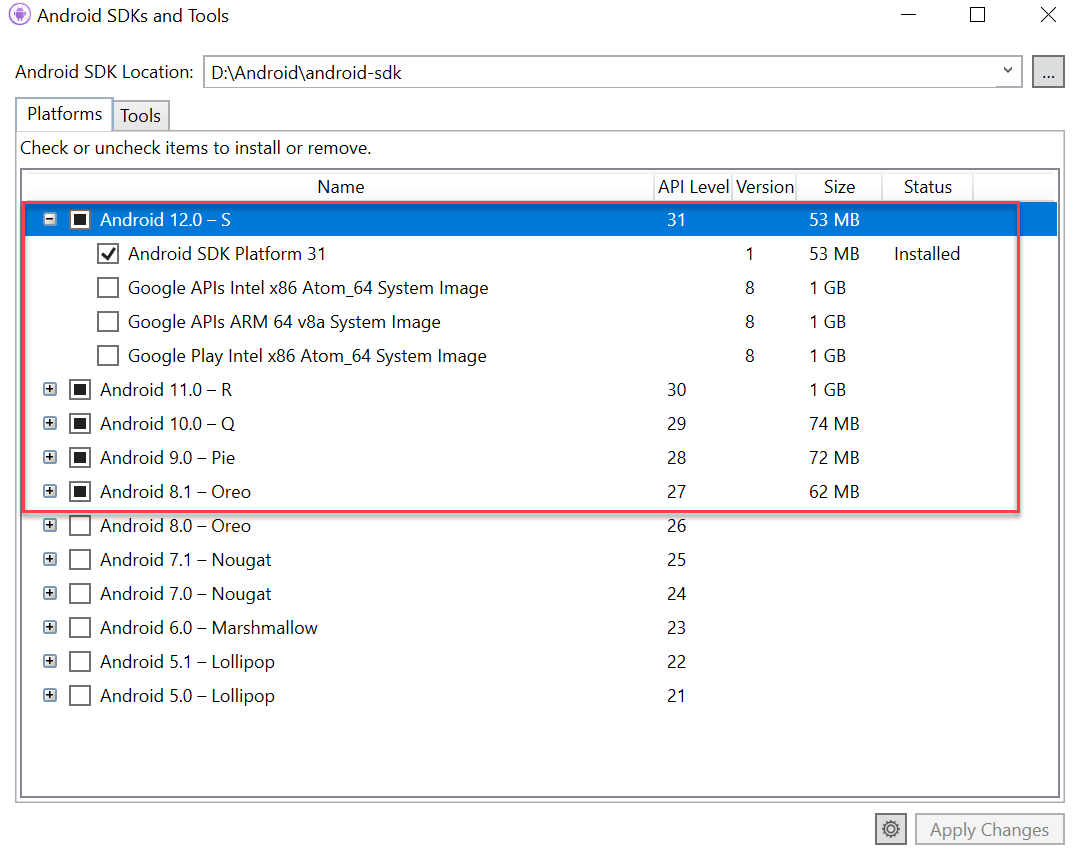
Task: Expand the Android 11.0 – R entry
Action: coord(49,389)
